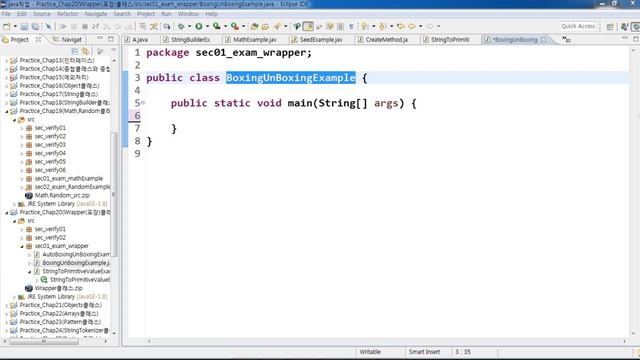640x360 pixels.
Task: Click the Open Type icon
Action: (265, 27)
